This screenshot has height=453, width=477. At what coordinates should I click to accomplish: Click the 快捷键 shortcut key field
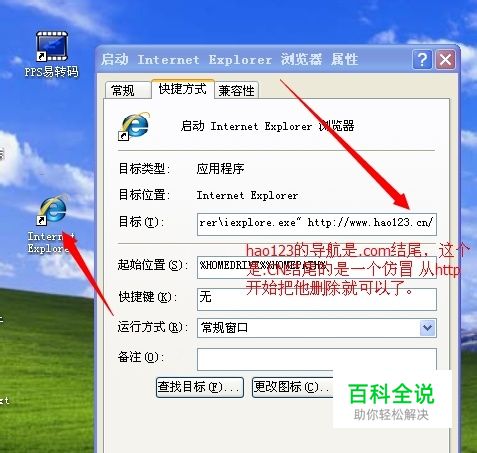[x=317, y=299]
